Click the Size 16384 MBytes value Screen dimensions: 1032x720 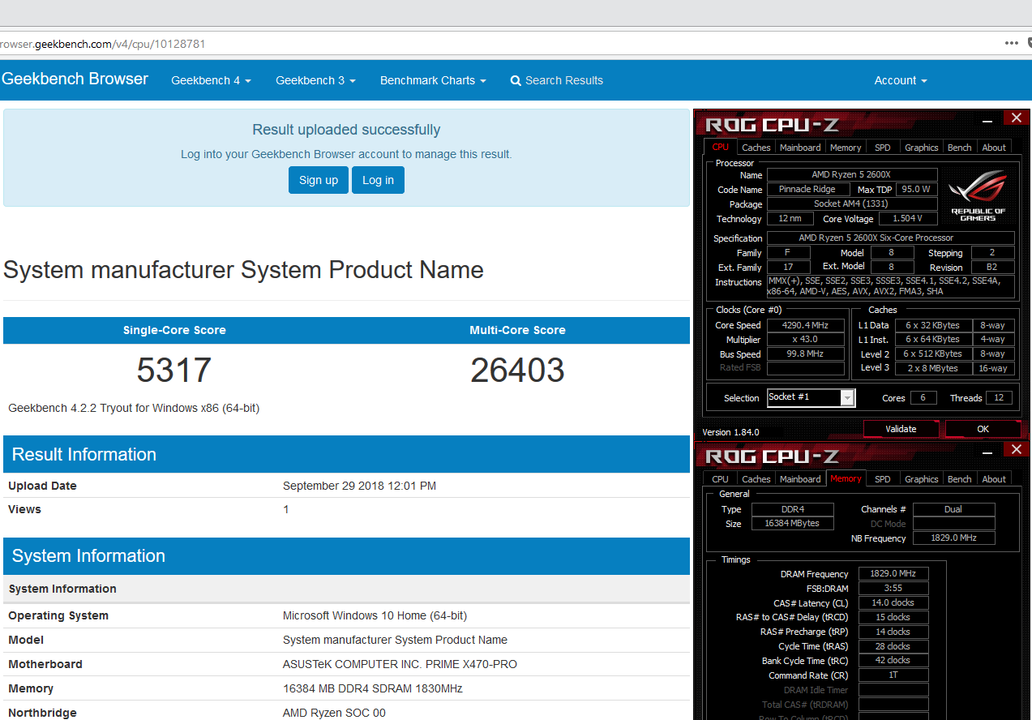(792, 523)
